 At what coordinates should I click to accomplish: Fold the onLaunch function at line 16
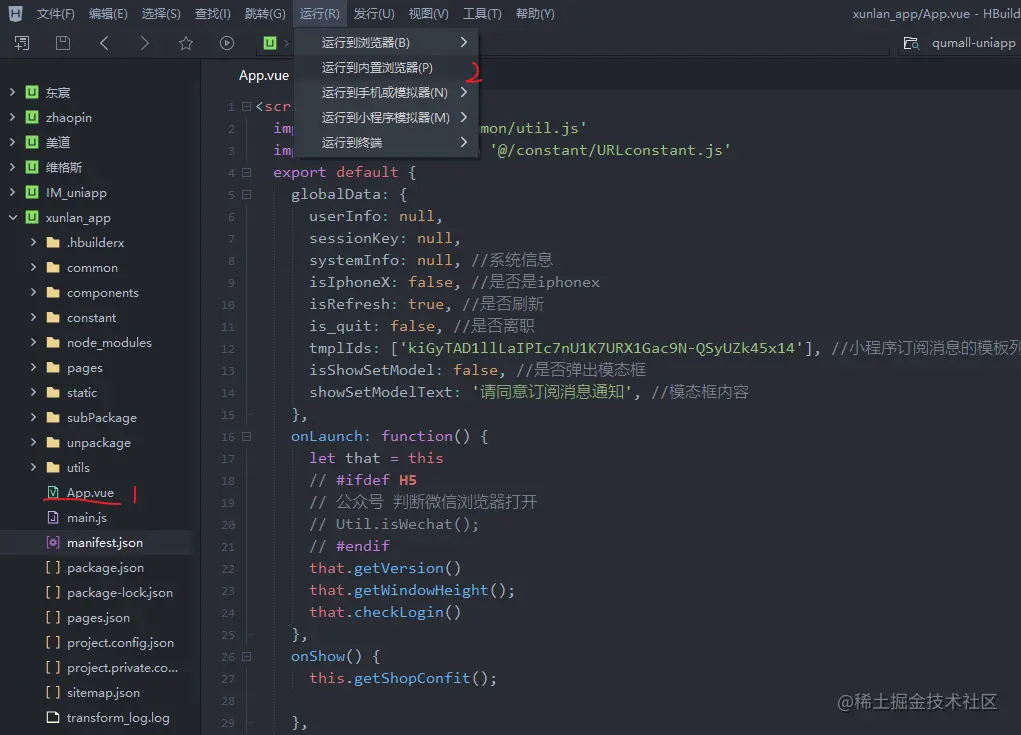[x=246, y=436]
